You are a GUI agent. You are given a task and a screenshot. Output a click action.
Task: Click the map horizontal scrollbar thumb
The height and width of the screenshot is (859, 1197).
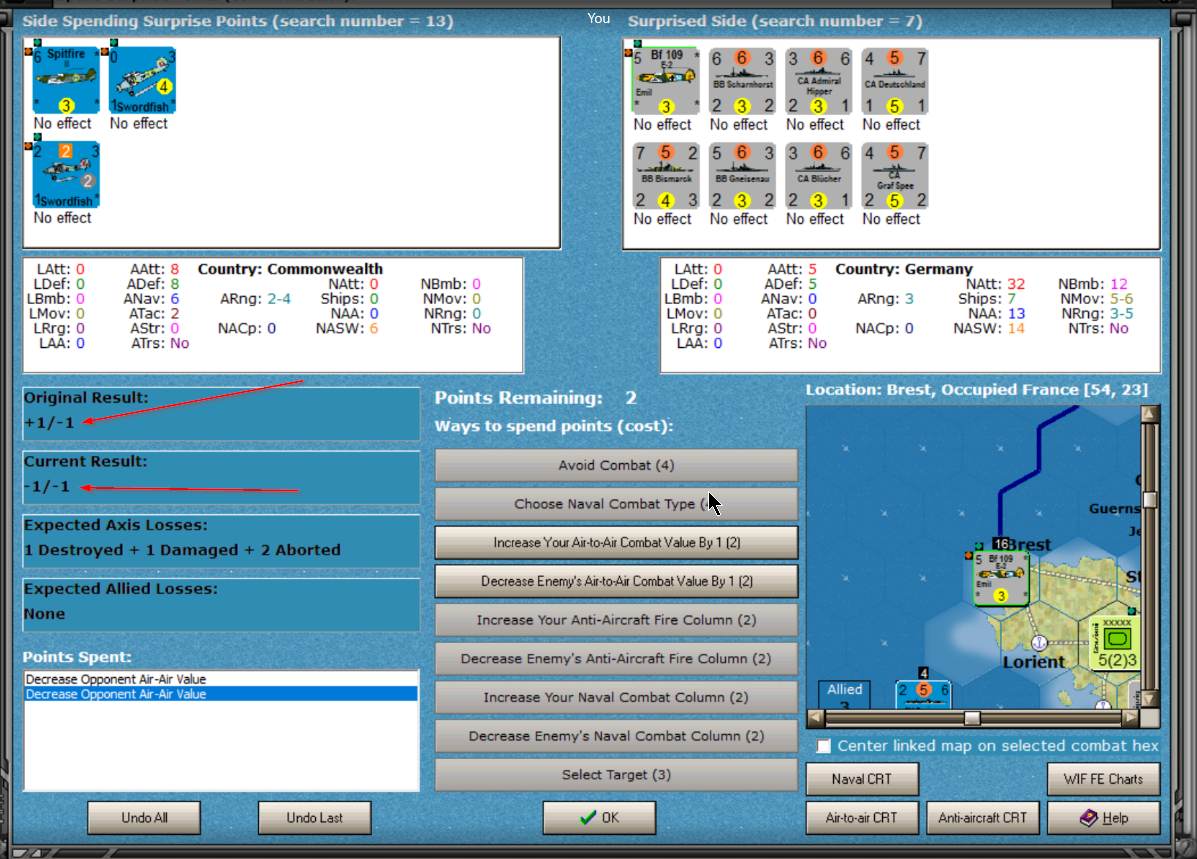click(972, 718)
